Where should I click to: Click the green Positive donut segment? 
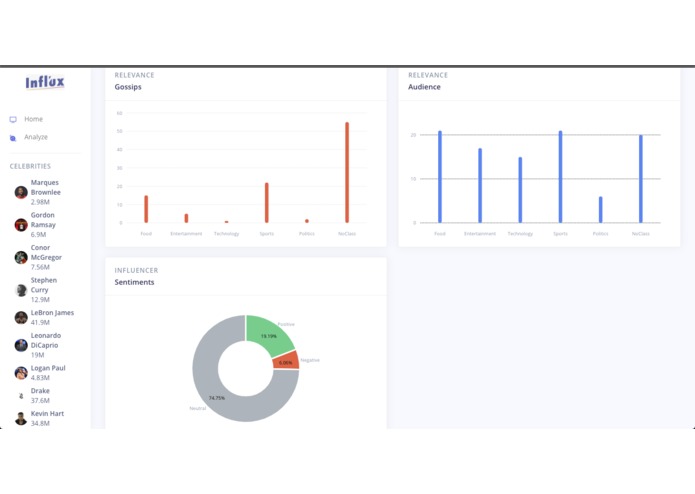click(x=268, y=335)
